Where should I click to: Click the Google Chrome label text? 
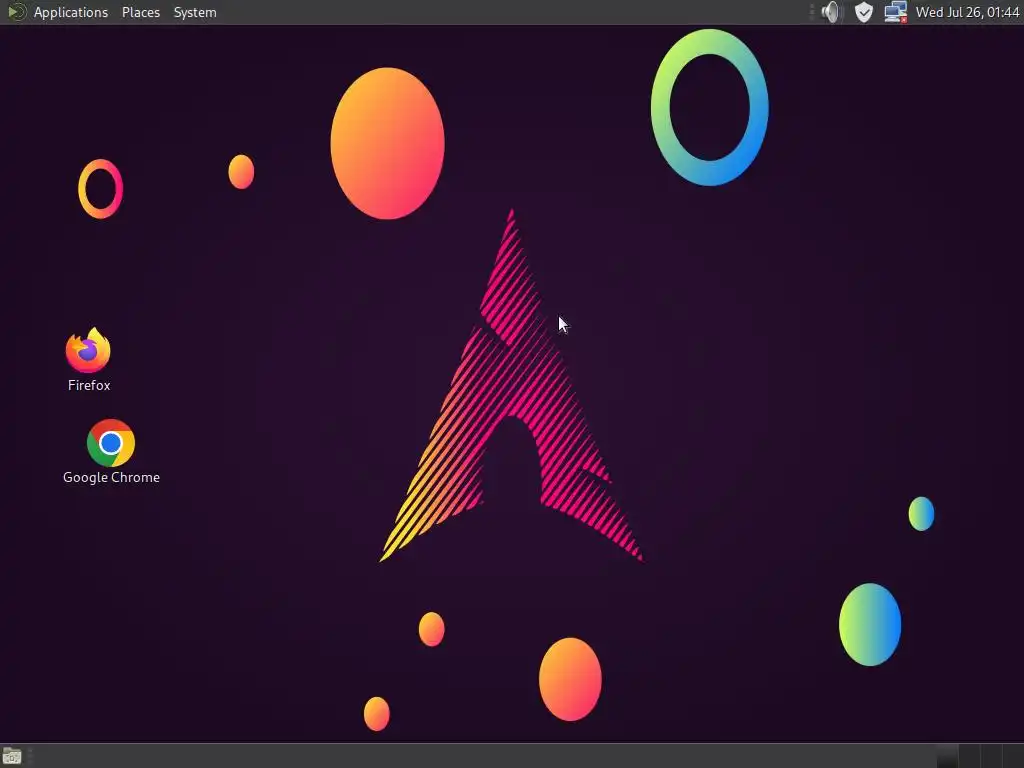111,477
